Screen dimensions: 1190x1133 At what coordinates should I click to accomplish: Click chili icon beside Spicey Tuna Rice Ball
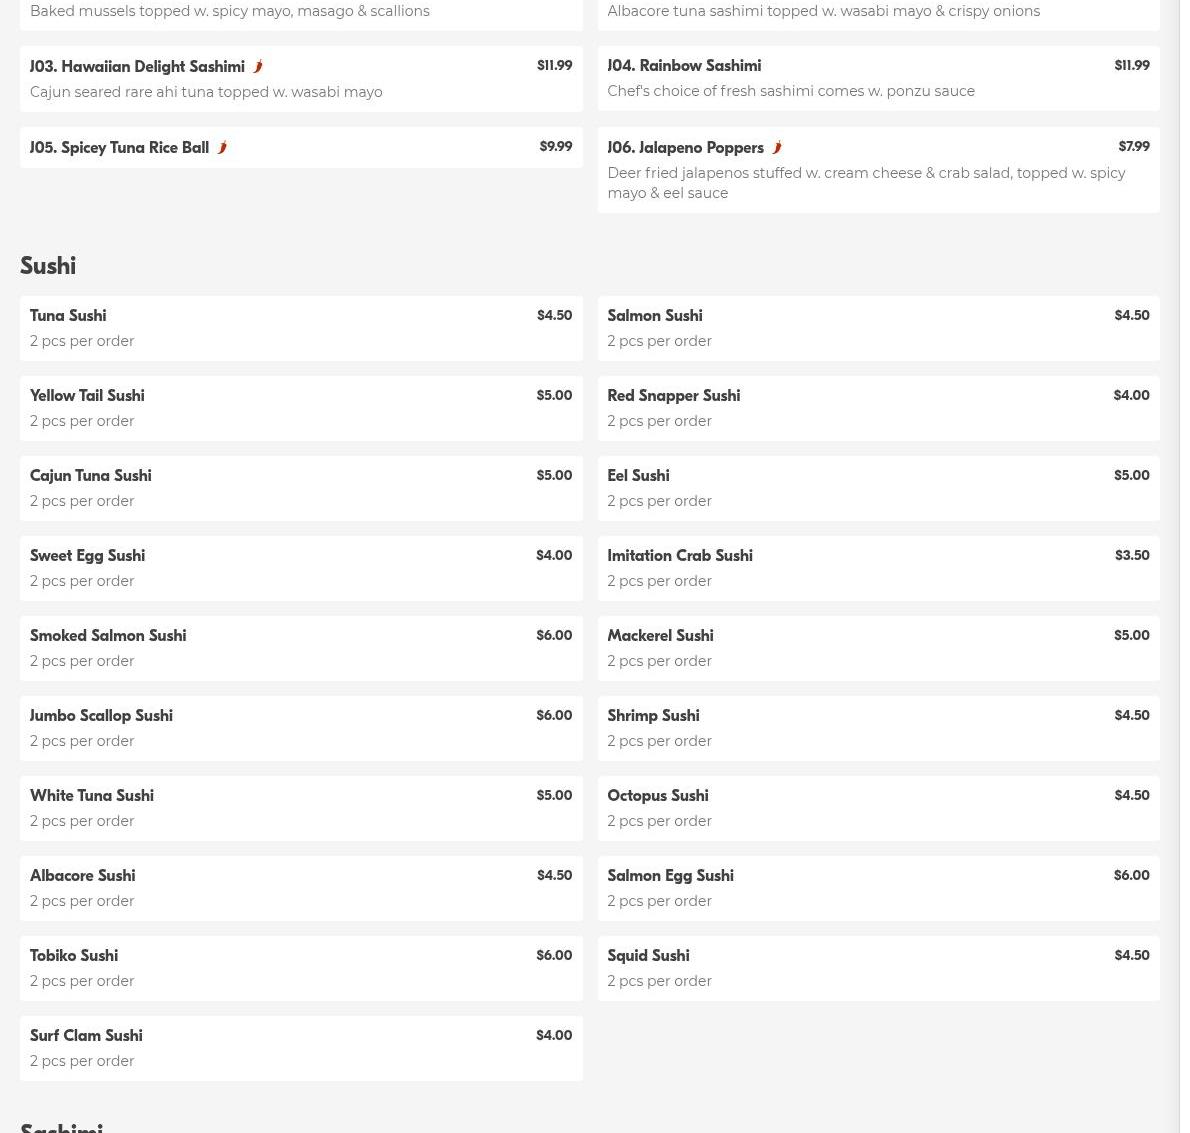[x=221, y=148]
